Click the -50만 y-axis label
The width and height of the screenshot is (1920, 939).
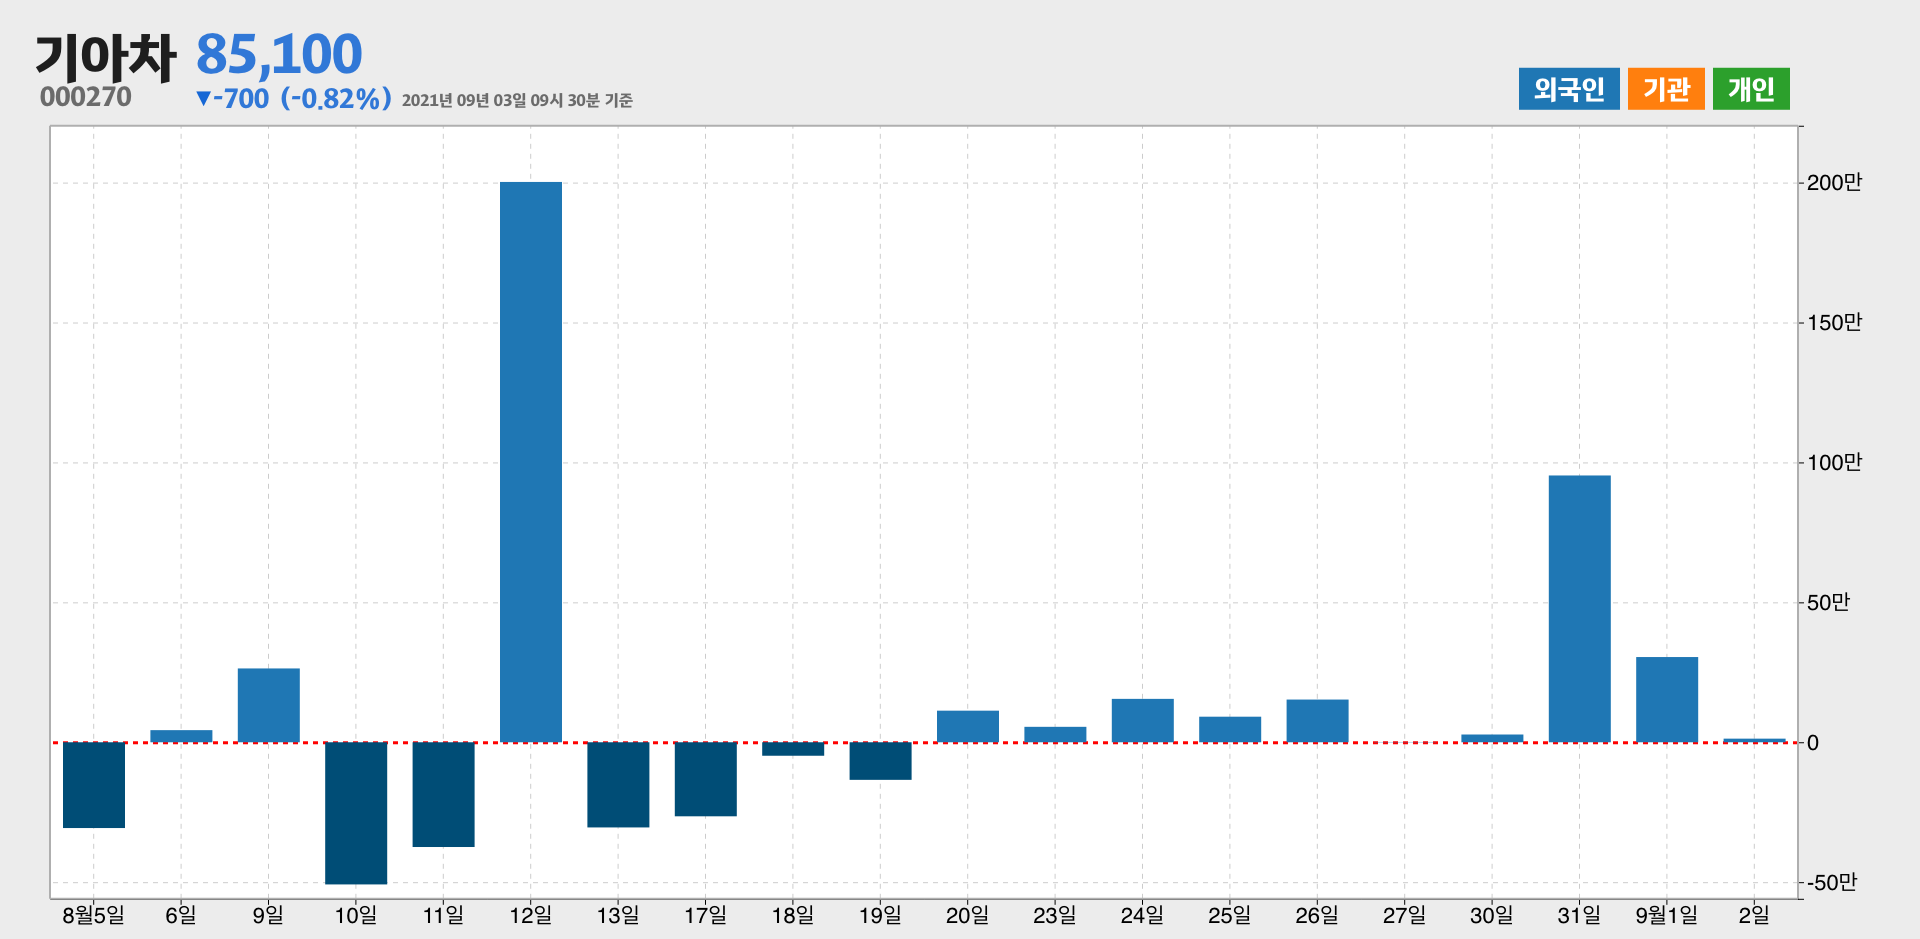coord(1832,882)
